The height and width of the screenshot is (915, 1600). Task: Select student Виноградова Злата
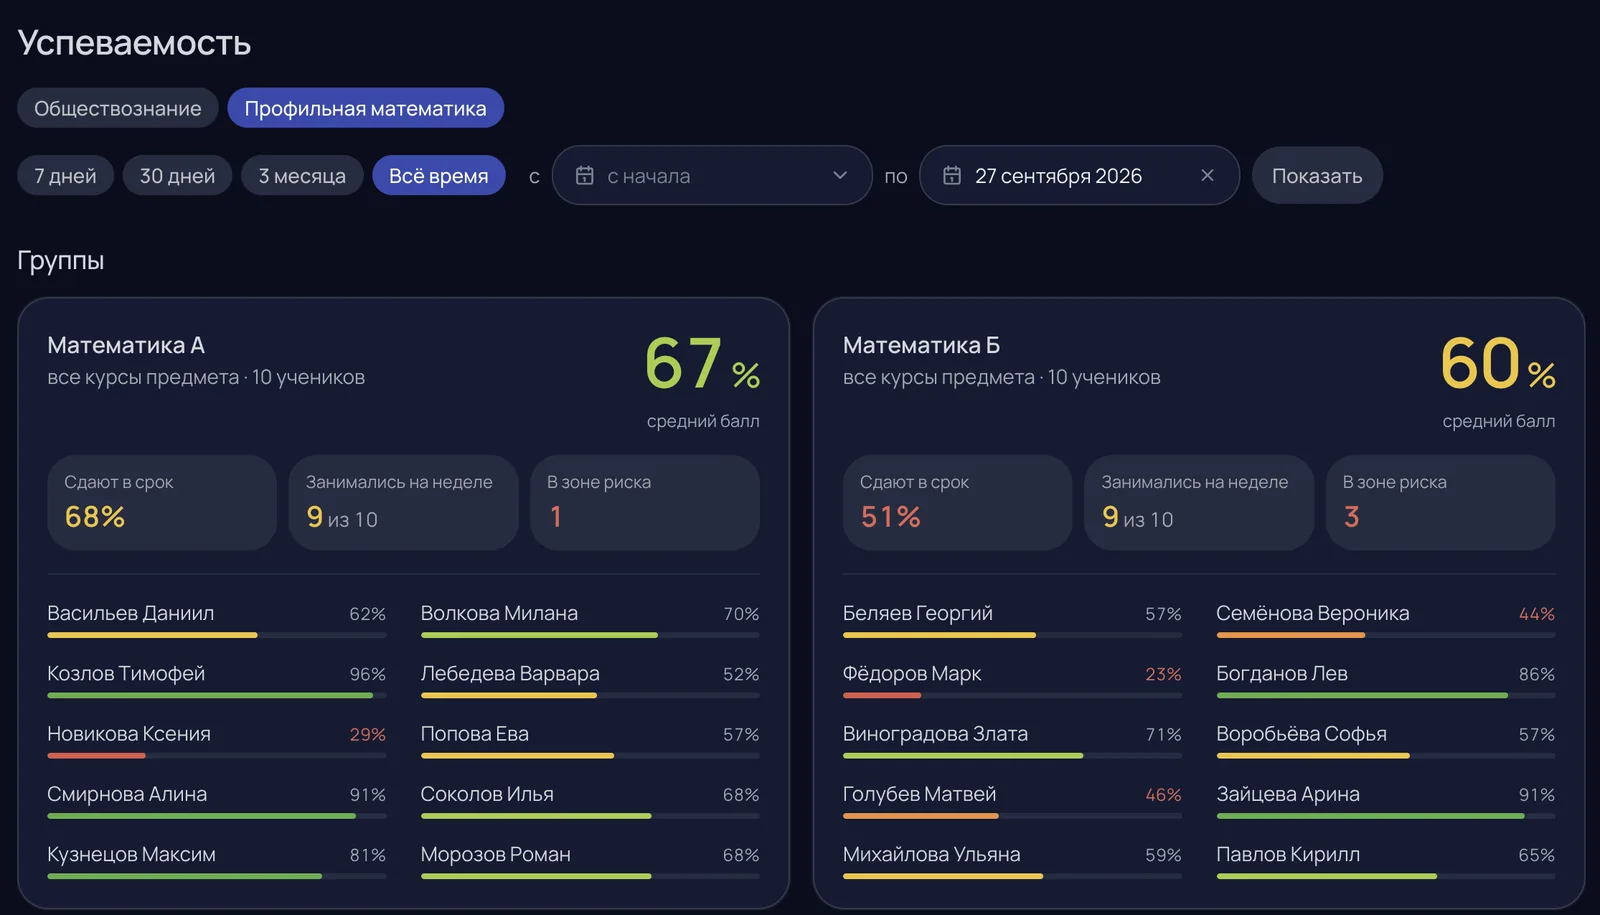(1012, 740)
